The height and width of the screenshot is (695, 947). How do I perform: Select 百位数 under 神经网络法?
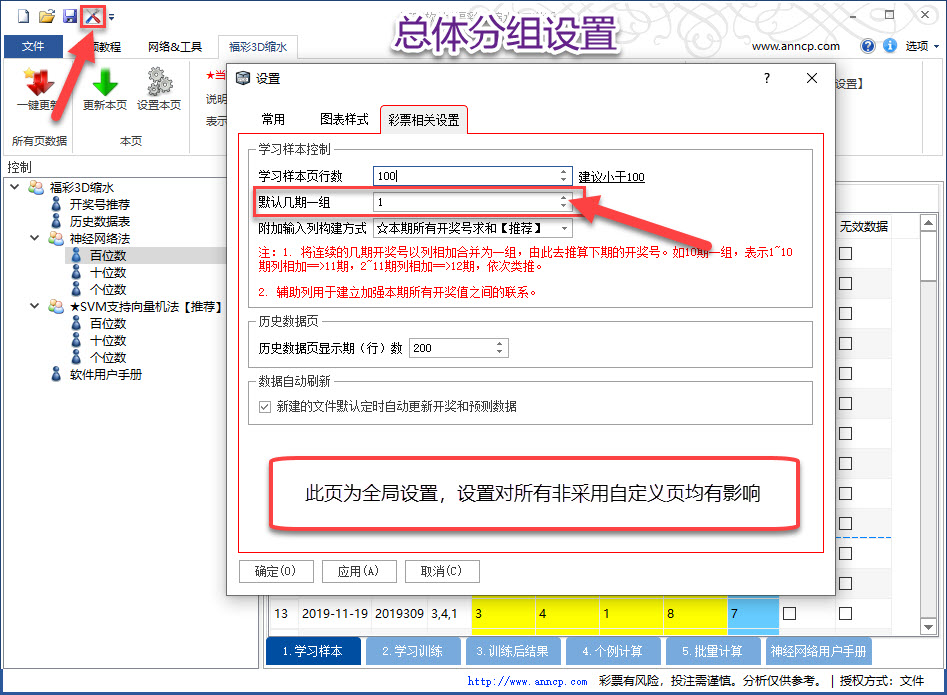click(x=108, y=255)
